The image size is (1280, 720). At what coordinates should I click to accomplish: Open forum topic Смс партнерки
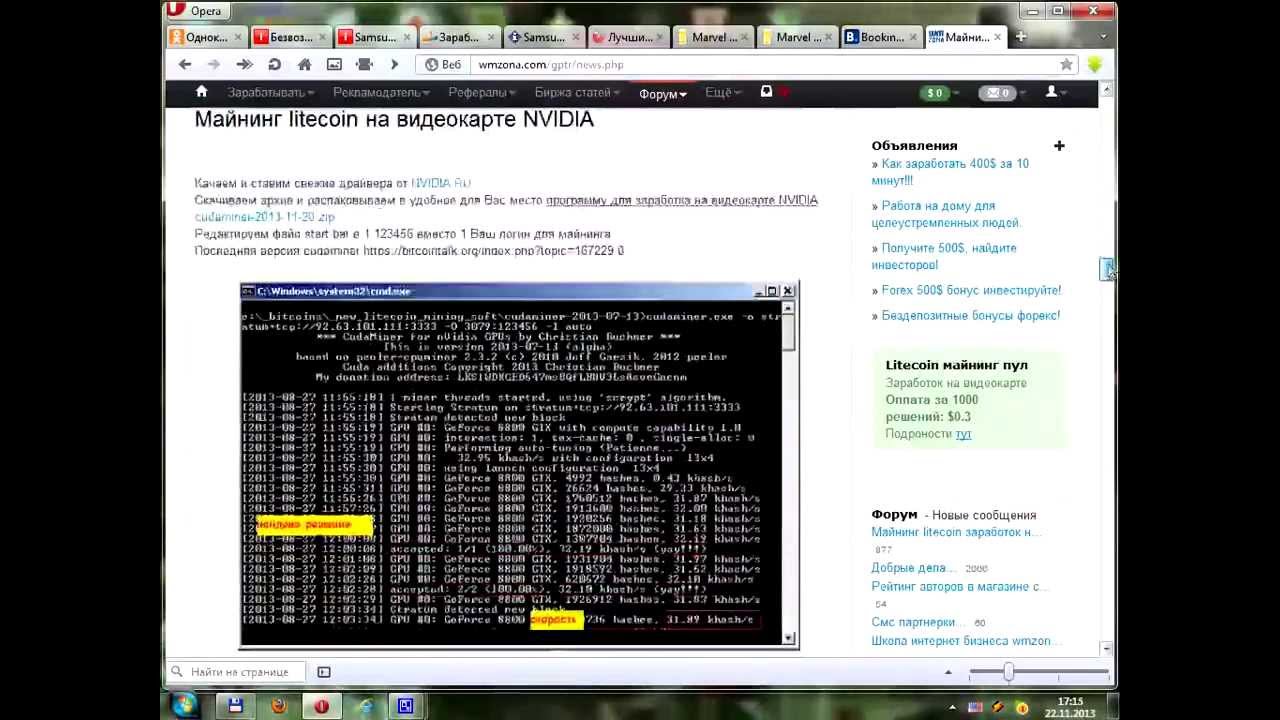coord(916,622)
